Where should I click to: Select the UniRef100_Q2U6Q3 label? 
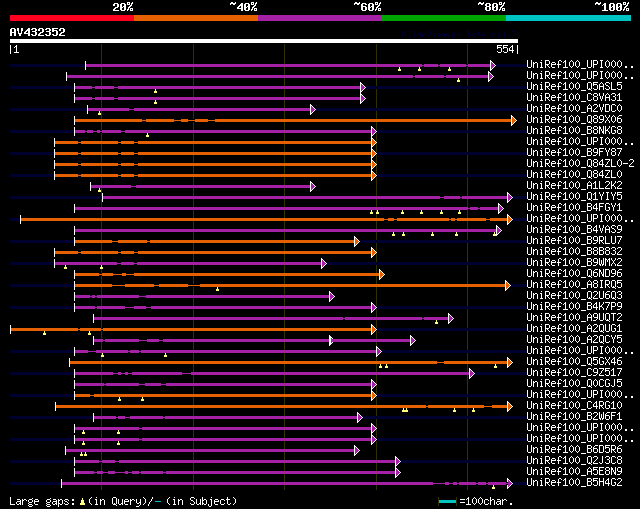pyautogui.click(x=574, y=296)
